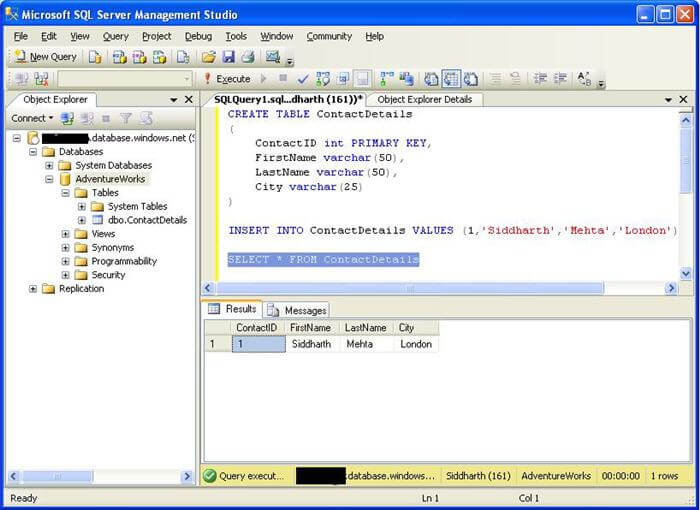Click the Analysis Services XMLA Query icon
This screenshot has height=510, width=700.
159,57
